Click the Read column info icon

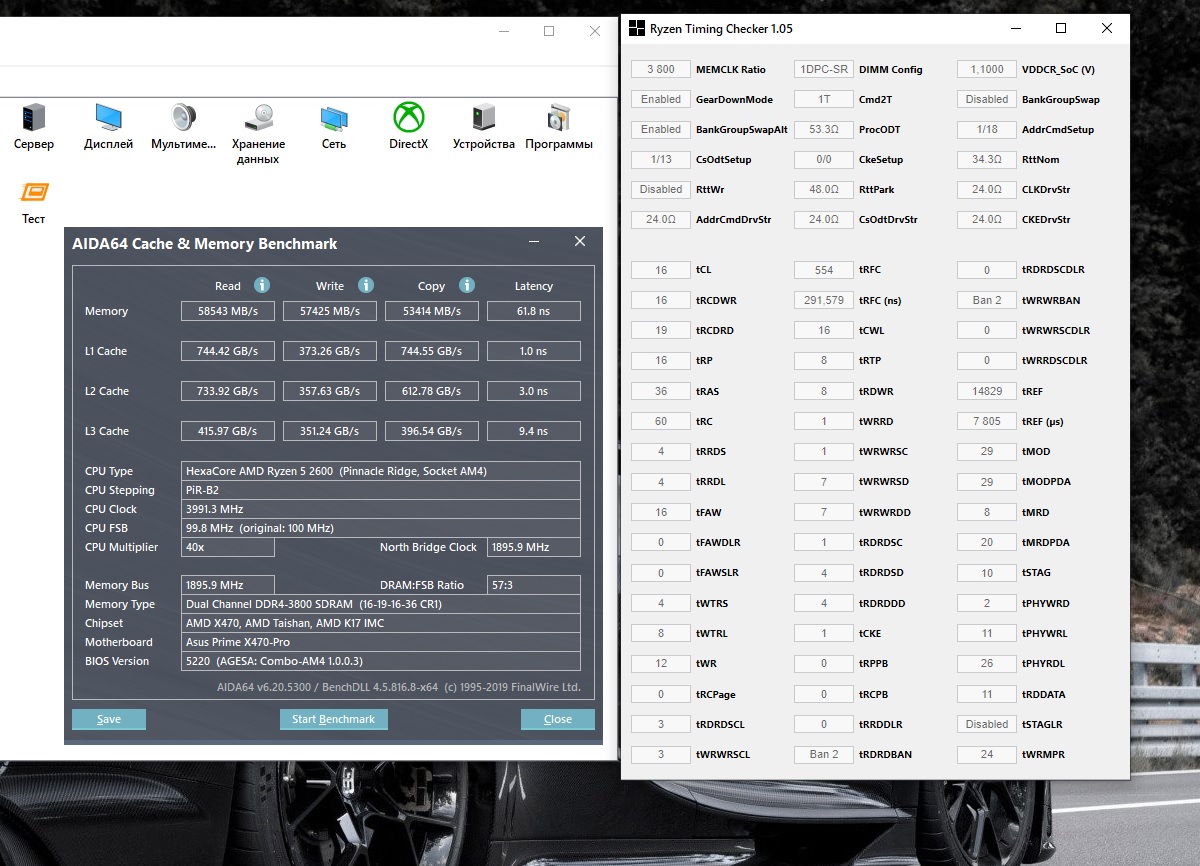(262, 286)
